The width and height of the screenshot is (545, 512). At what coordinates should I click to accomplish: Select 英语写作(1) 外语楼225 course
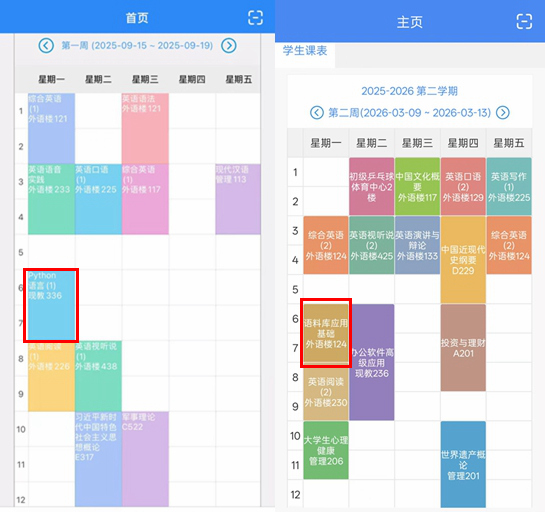click(x=509, y=187)
